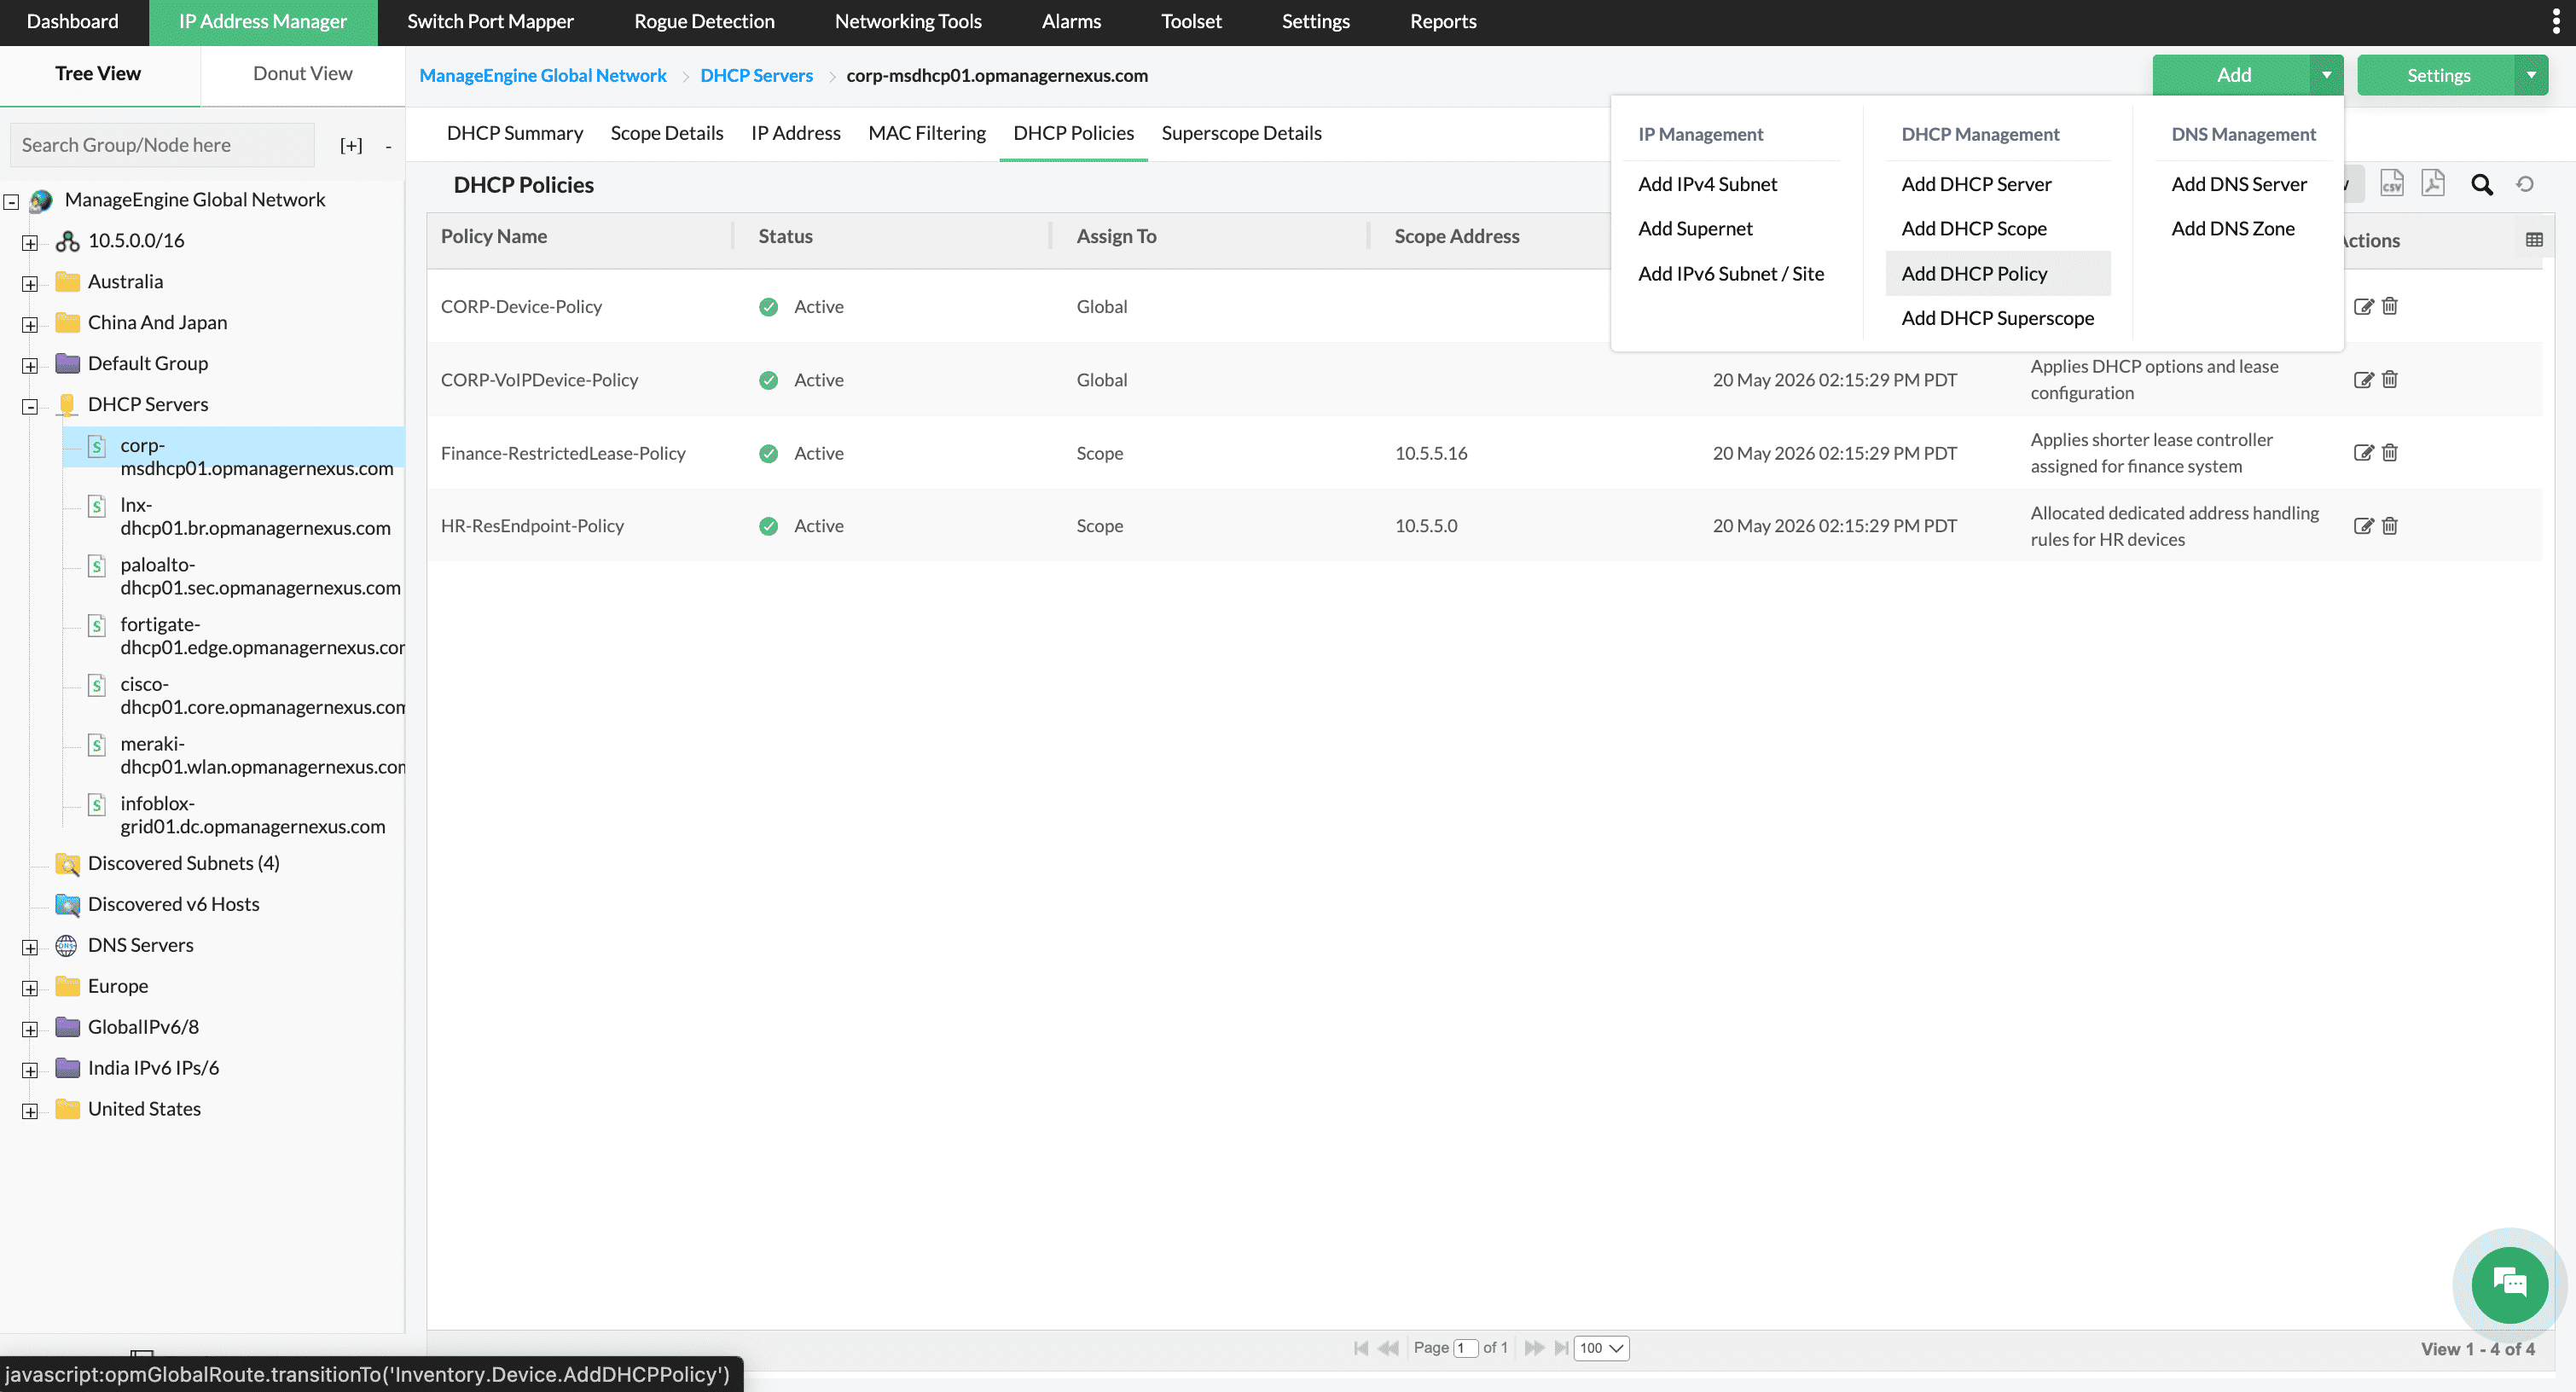Delete the CORP-VoIPDevice-Policy row
The image size is (2576, 1392).
[2389, 379]
